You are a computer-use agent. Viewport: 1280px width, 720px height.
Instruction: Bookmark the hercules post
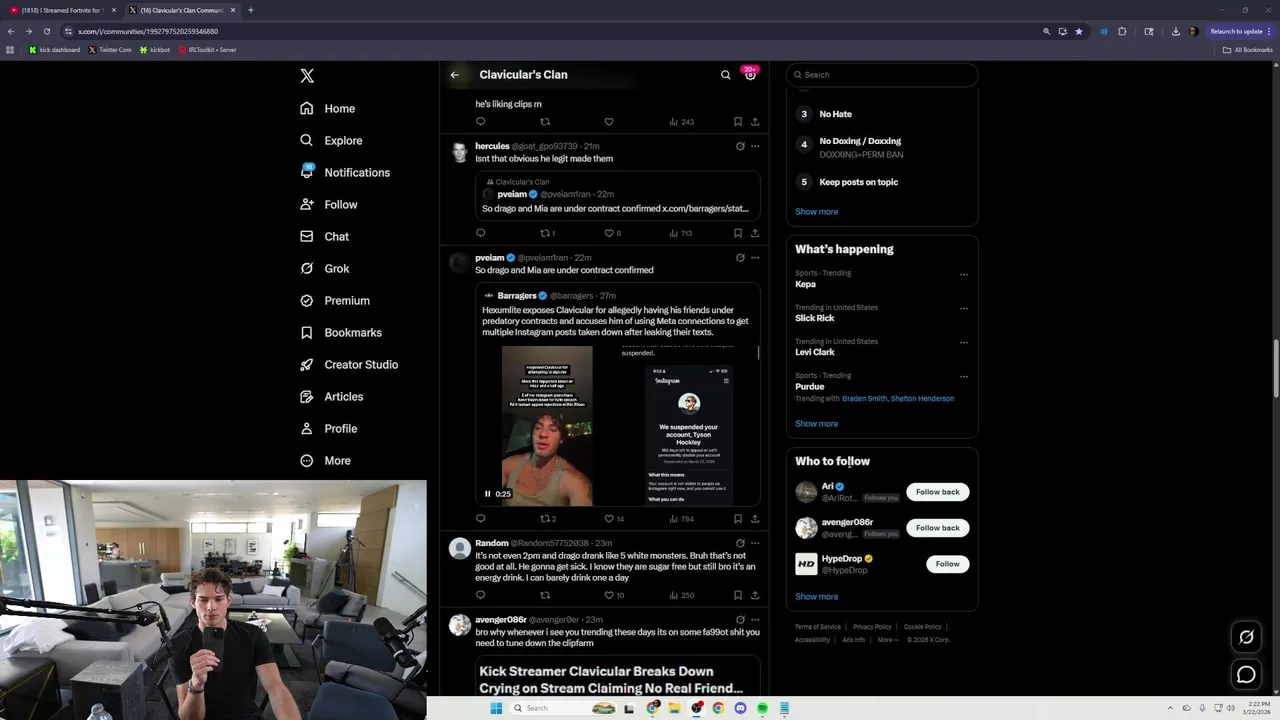click(738, 233)
